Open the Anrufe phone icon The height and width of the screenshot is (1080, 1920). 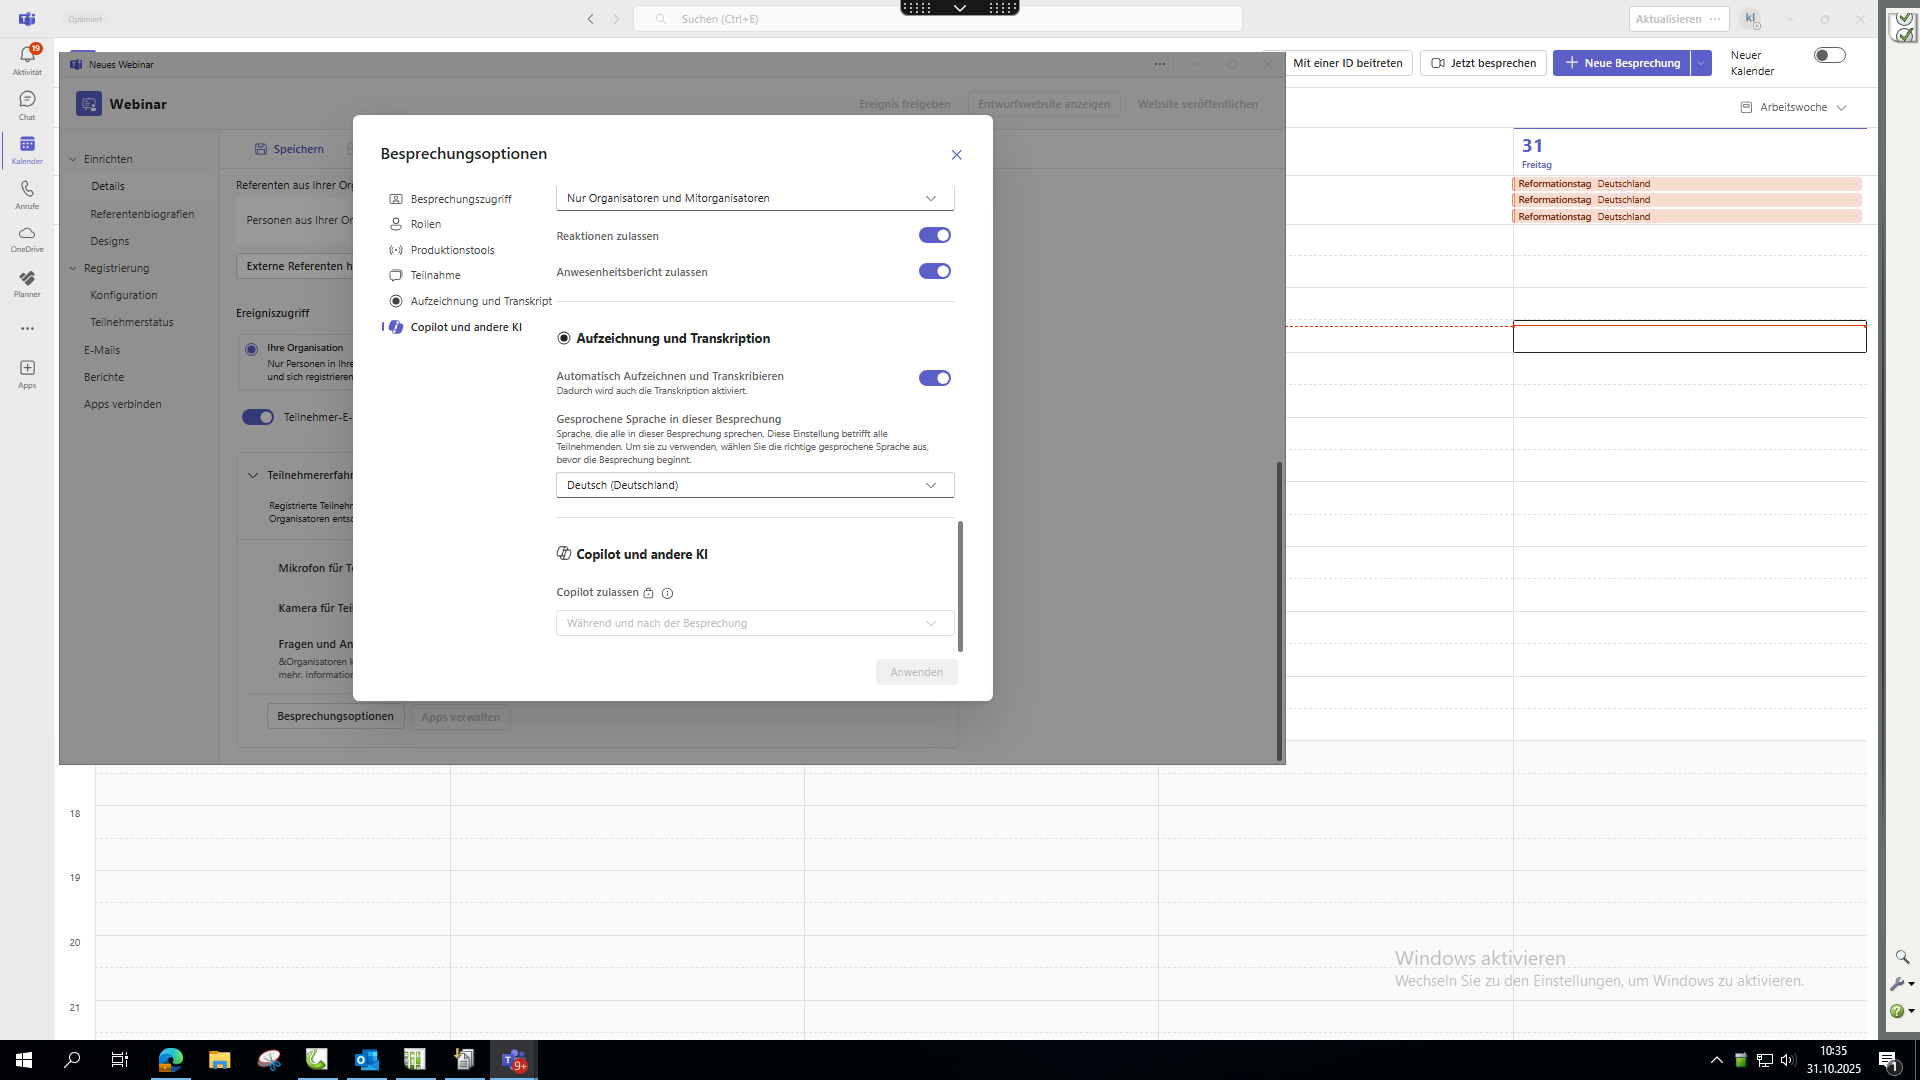click(x=27, y=193)
